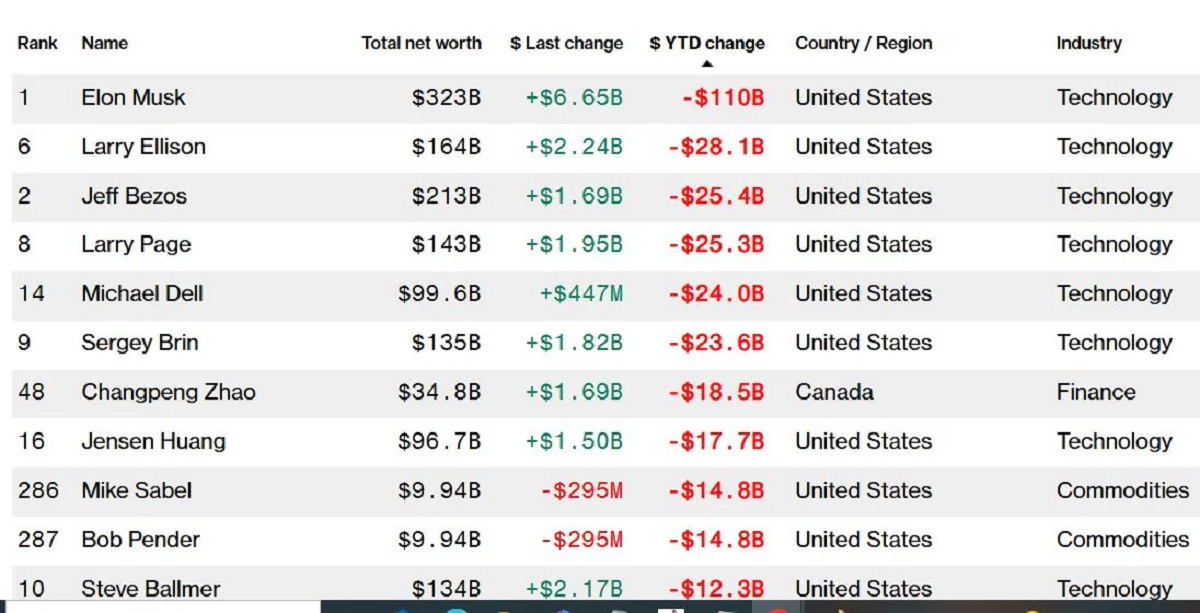The image size is (1200, 613).
Task: Click Mike Sabel's name
Action: (136, 490)
